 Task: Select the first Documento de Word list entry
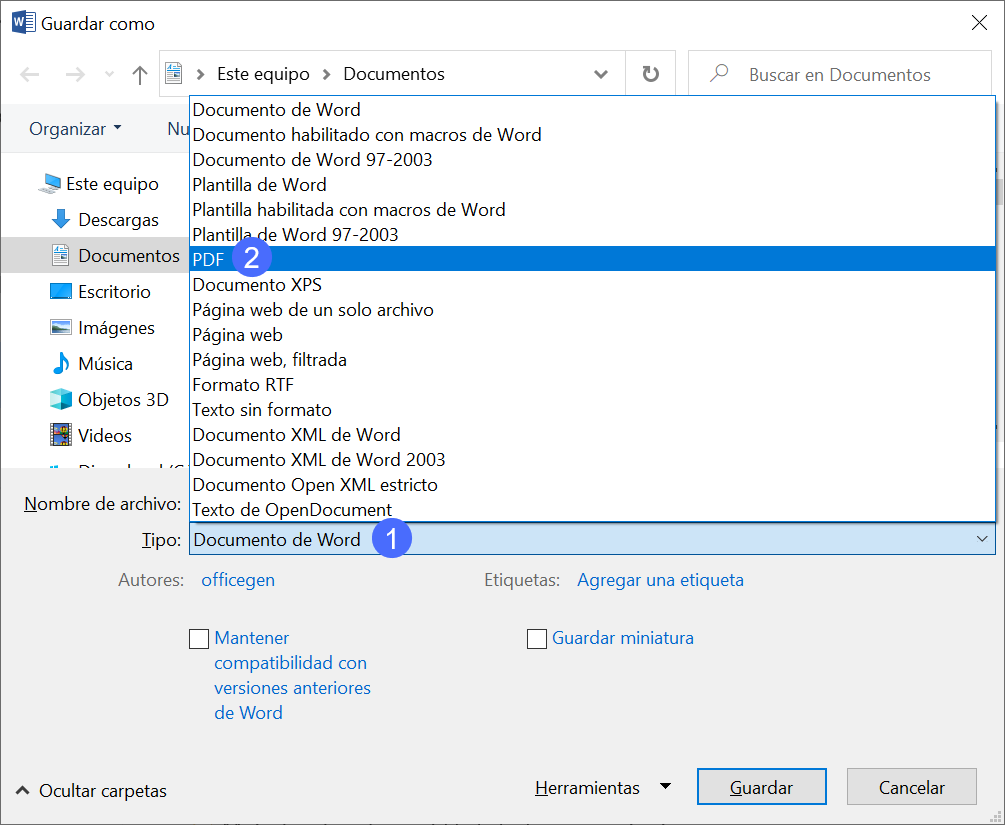pyautogui.click(x=592, y=109)
